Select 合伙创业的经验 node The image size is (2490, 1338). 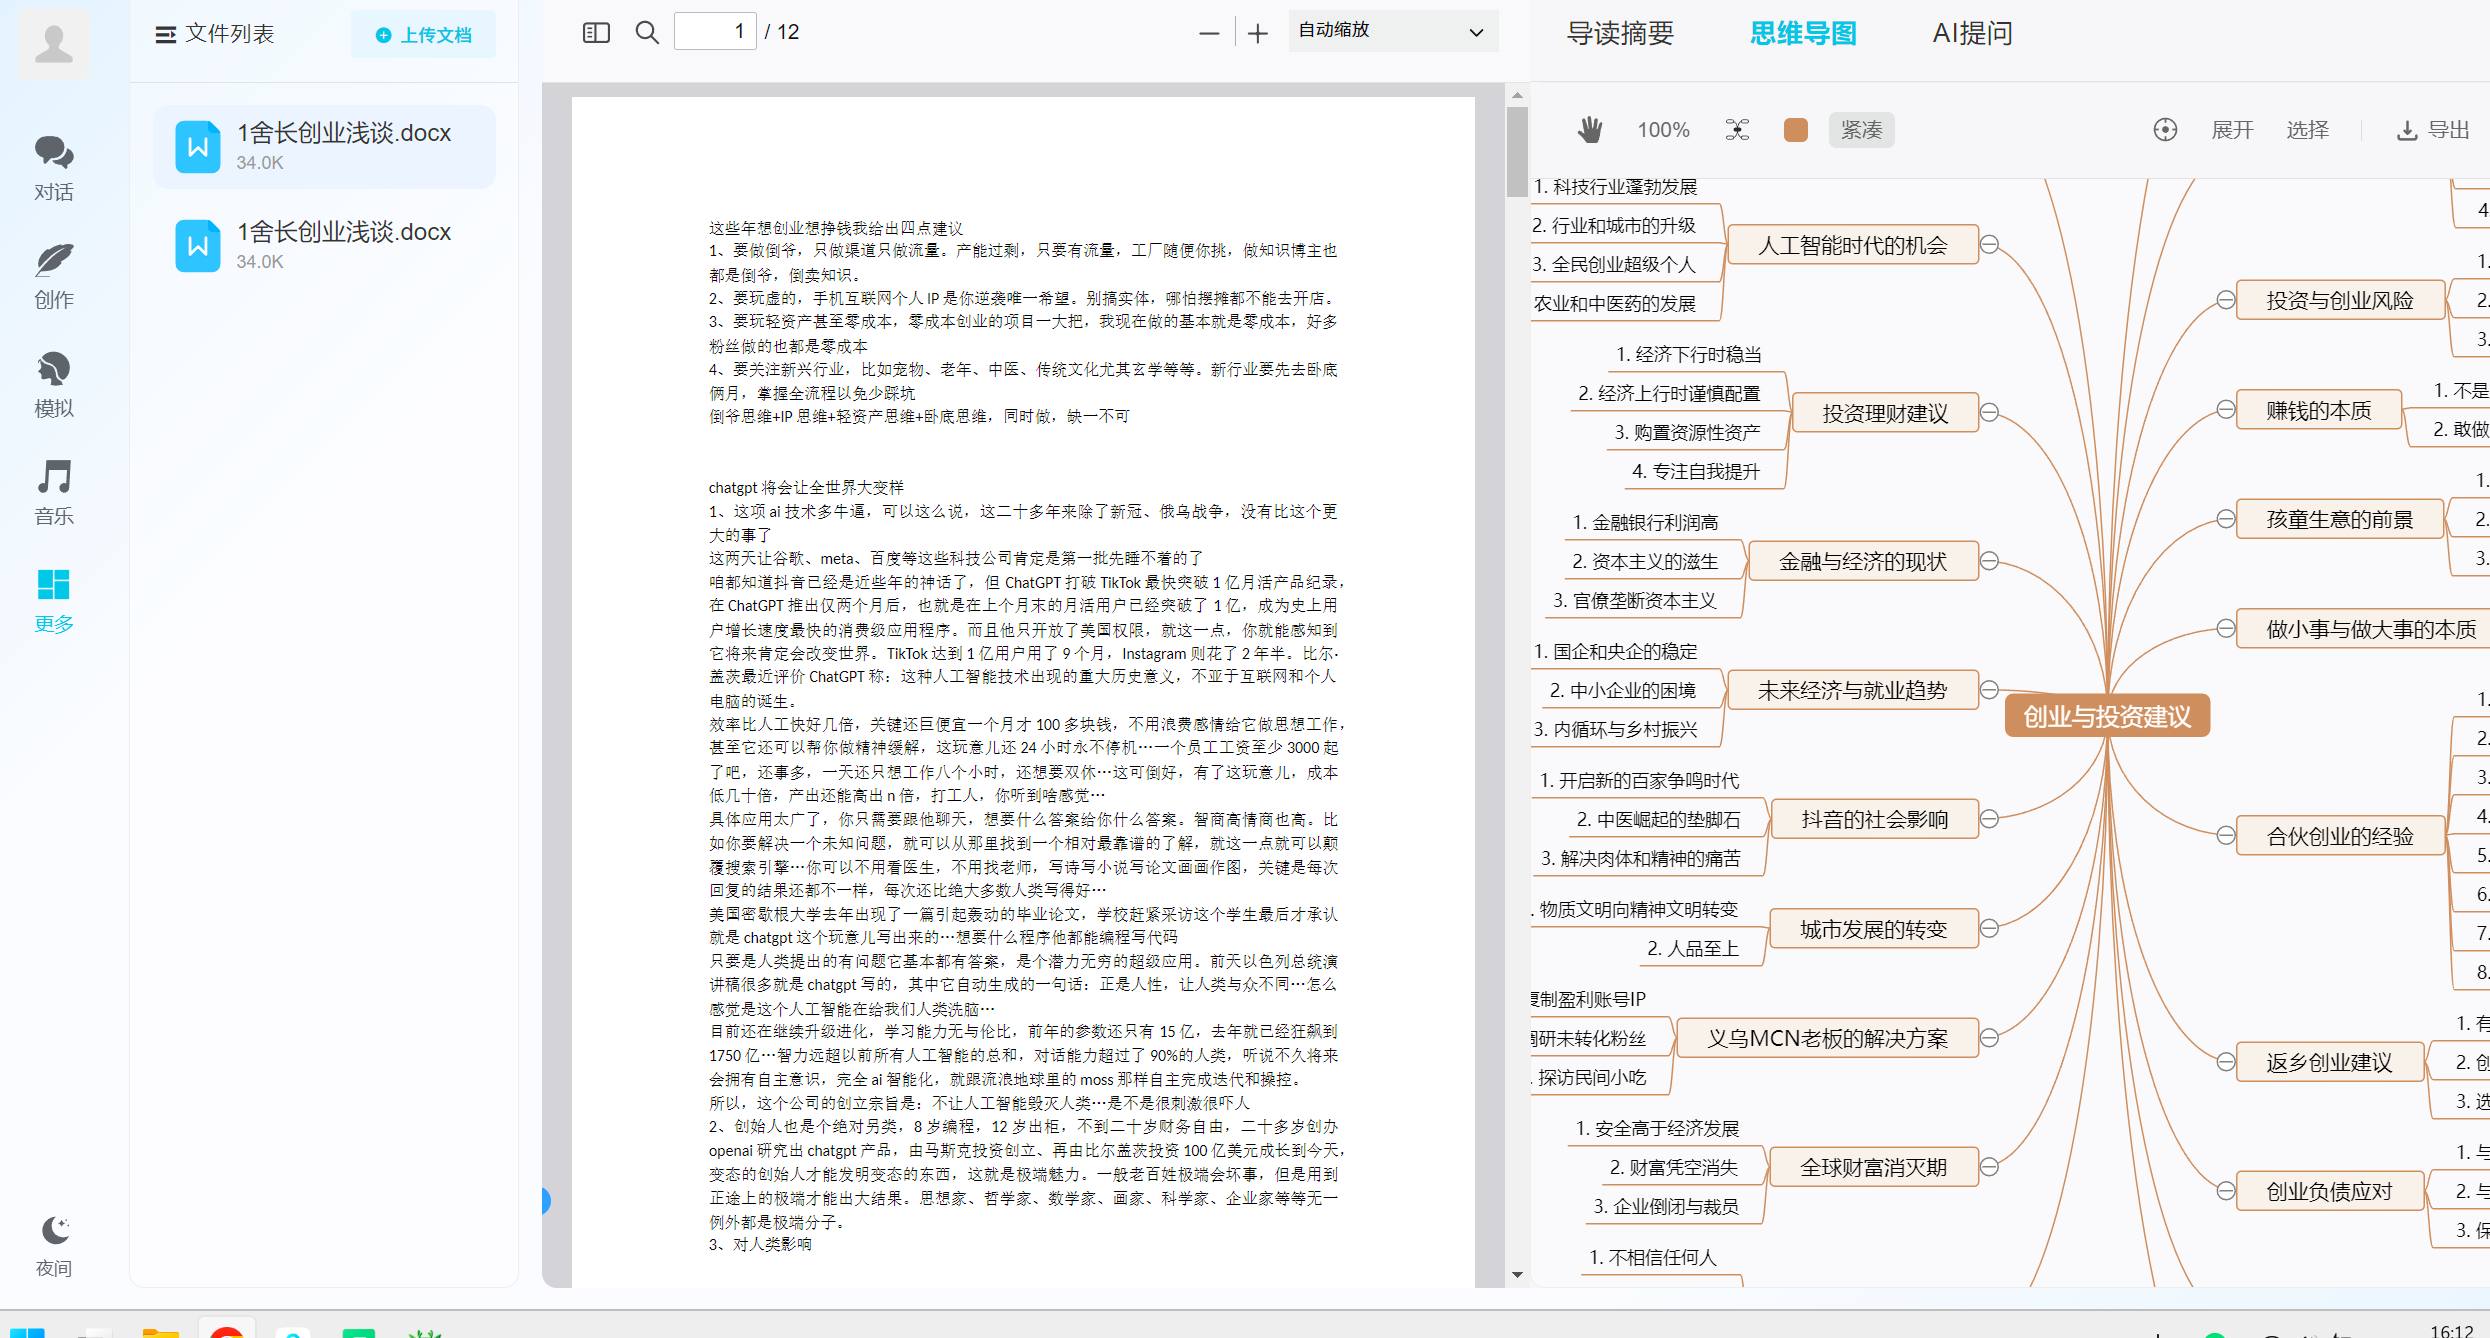2340,836
